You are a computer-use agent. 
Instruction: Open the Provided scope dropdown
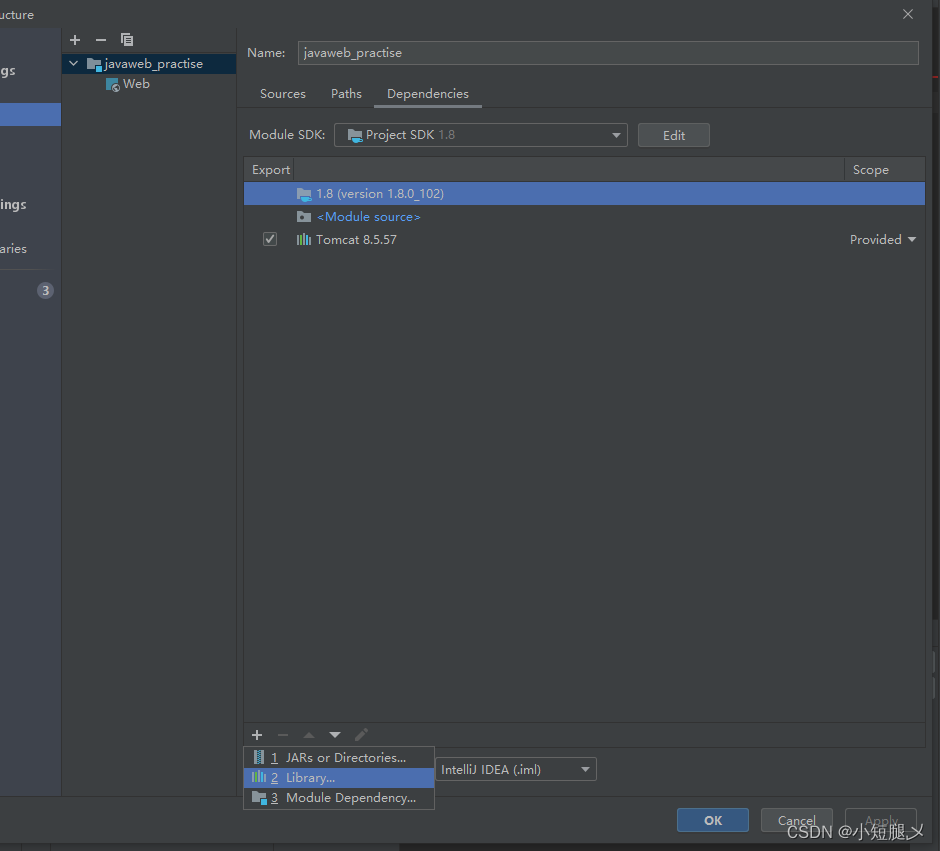click(882, 240)
